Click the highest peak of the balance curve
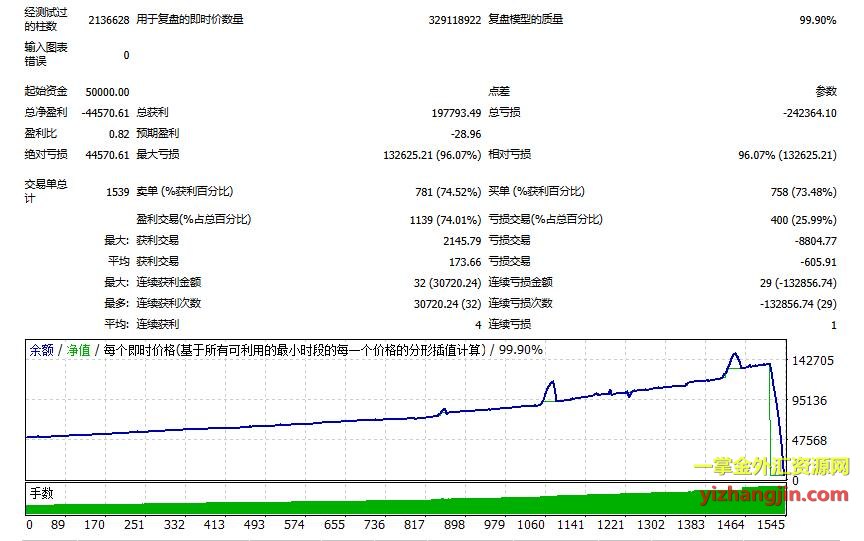The image size is (864, 541). [x=734, y=354]
